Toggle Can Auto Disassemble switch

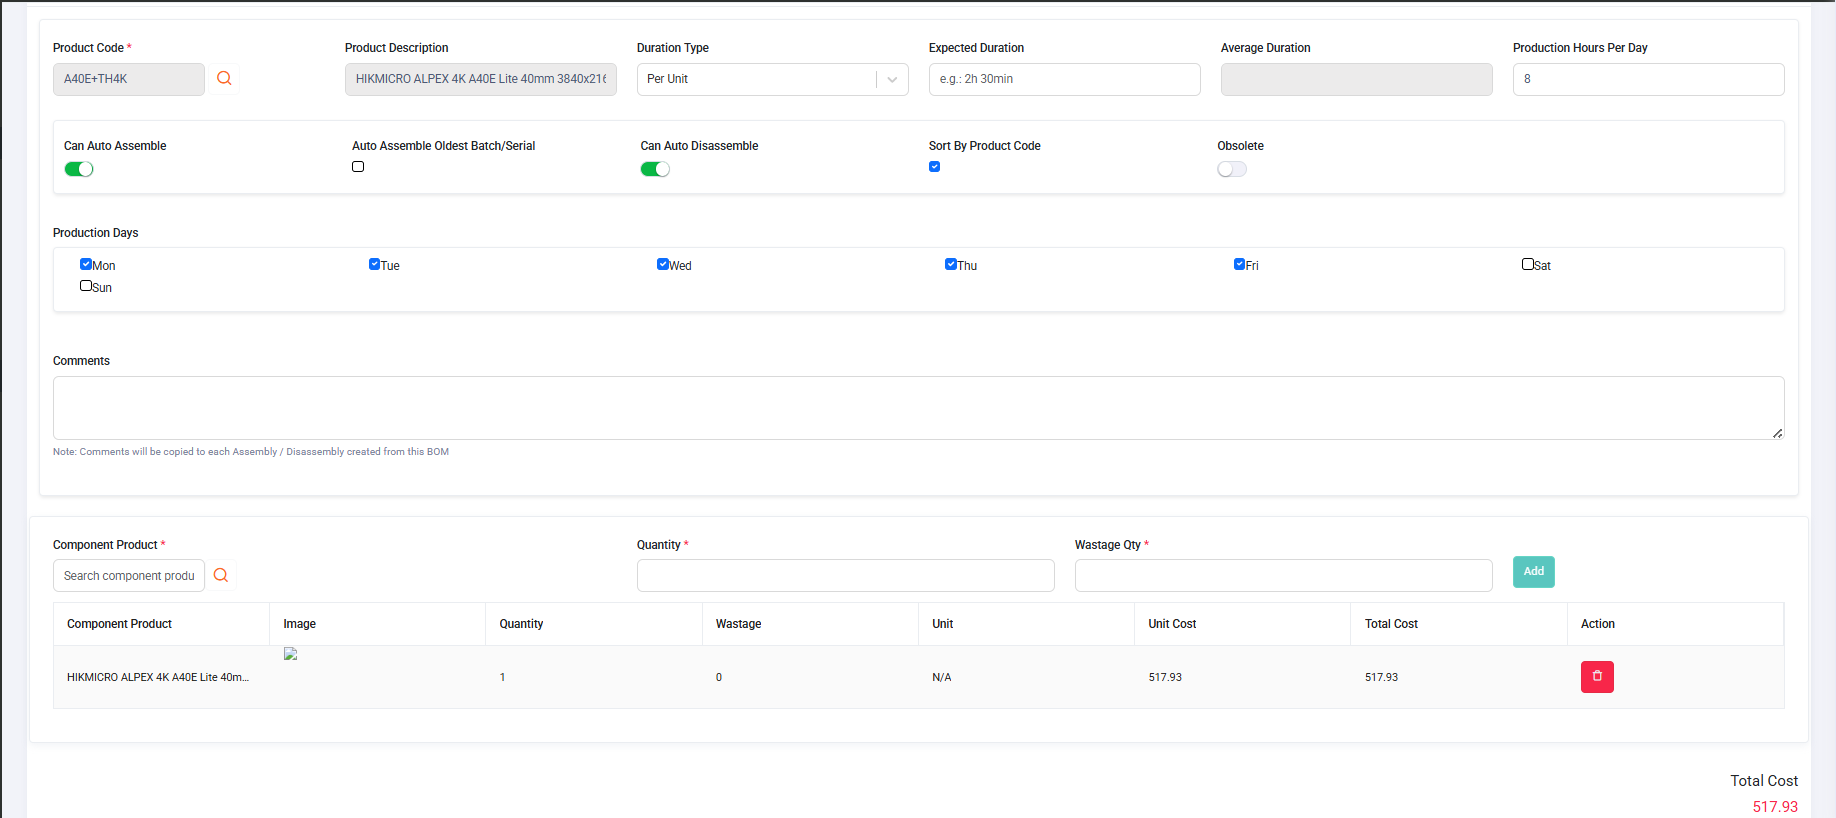[655, 169]
